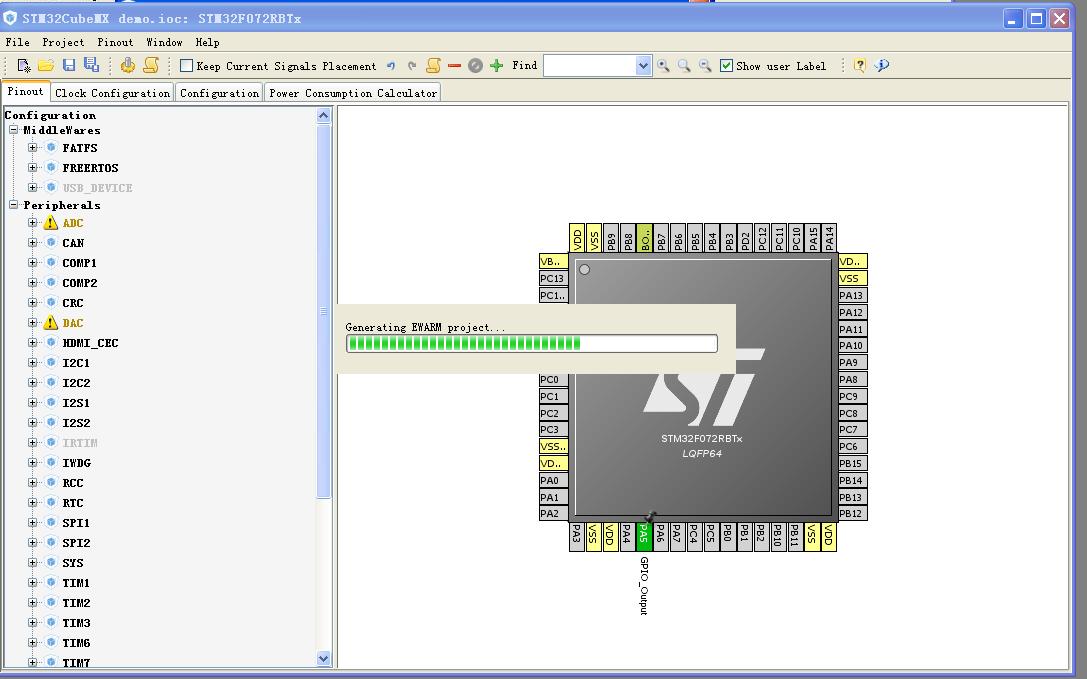The width and height of the screenshot is (1087, 679).
Task: Click the PA13 pin on the chip
Action: [x=852, y=295]
